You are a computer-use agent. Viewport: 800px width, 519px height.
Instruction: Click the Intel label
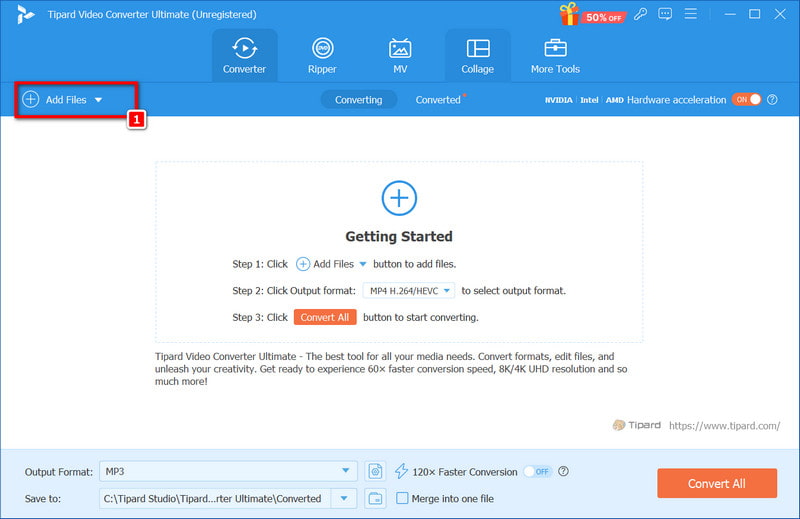(589, 100)
